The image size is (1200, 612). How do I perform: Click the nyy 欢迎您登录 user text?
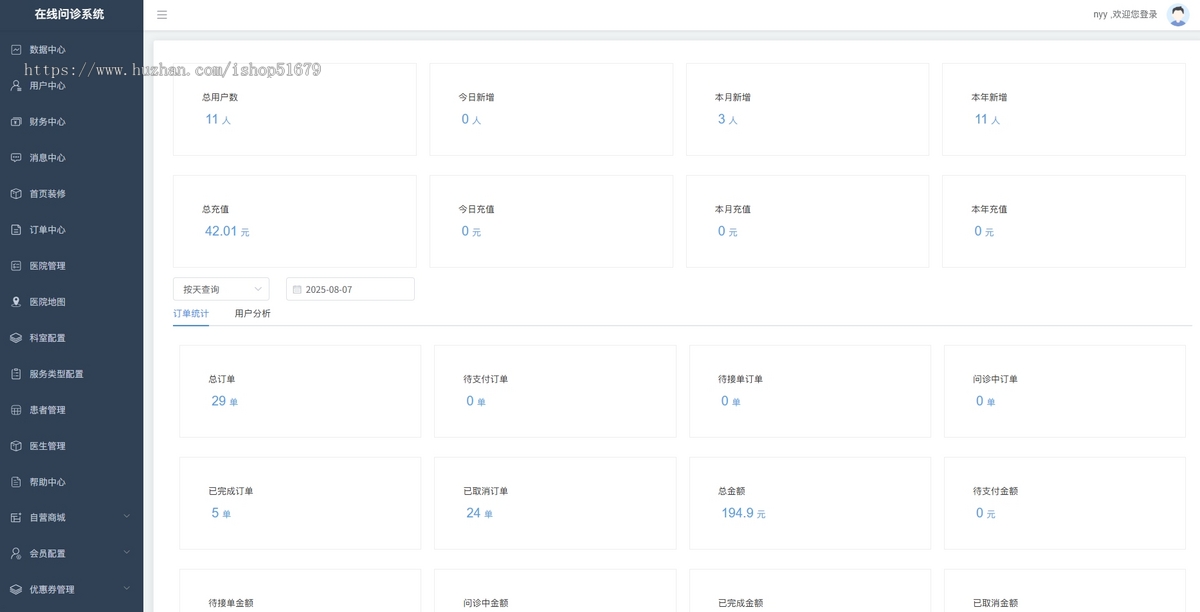[x=1125, y=15]
